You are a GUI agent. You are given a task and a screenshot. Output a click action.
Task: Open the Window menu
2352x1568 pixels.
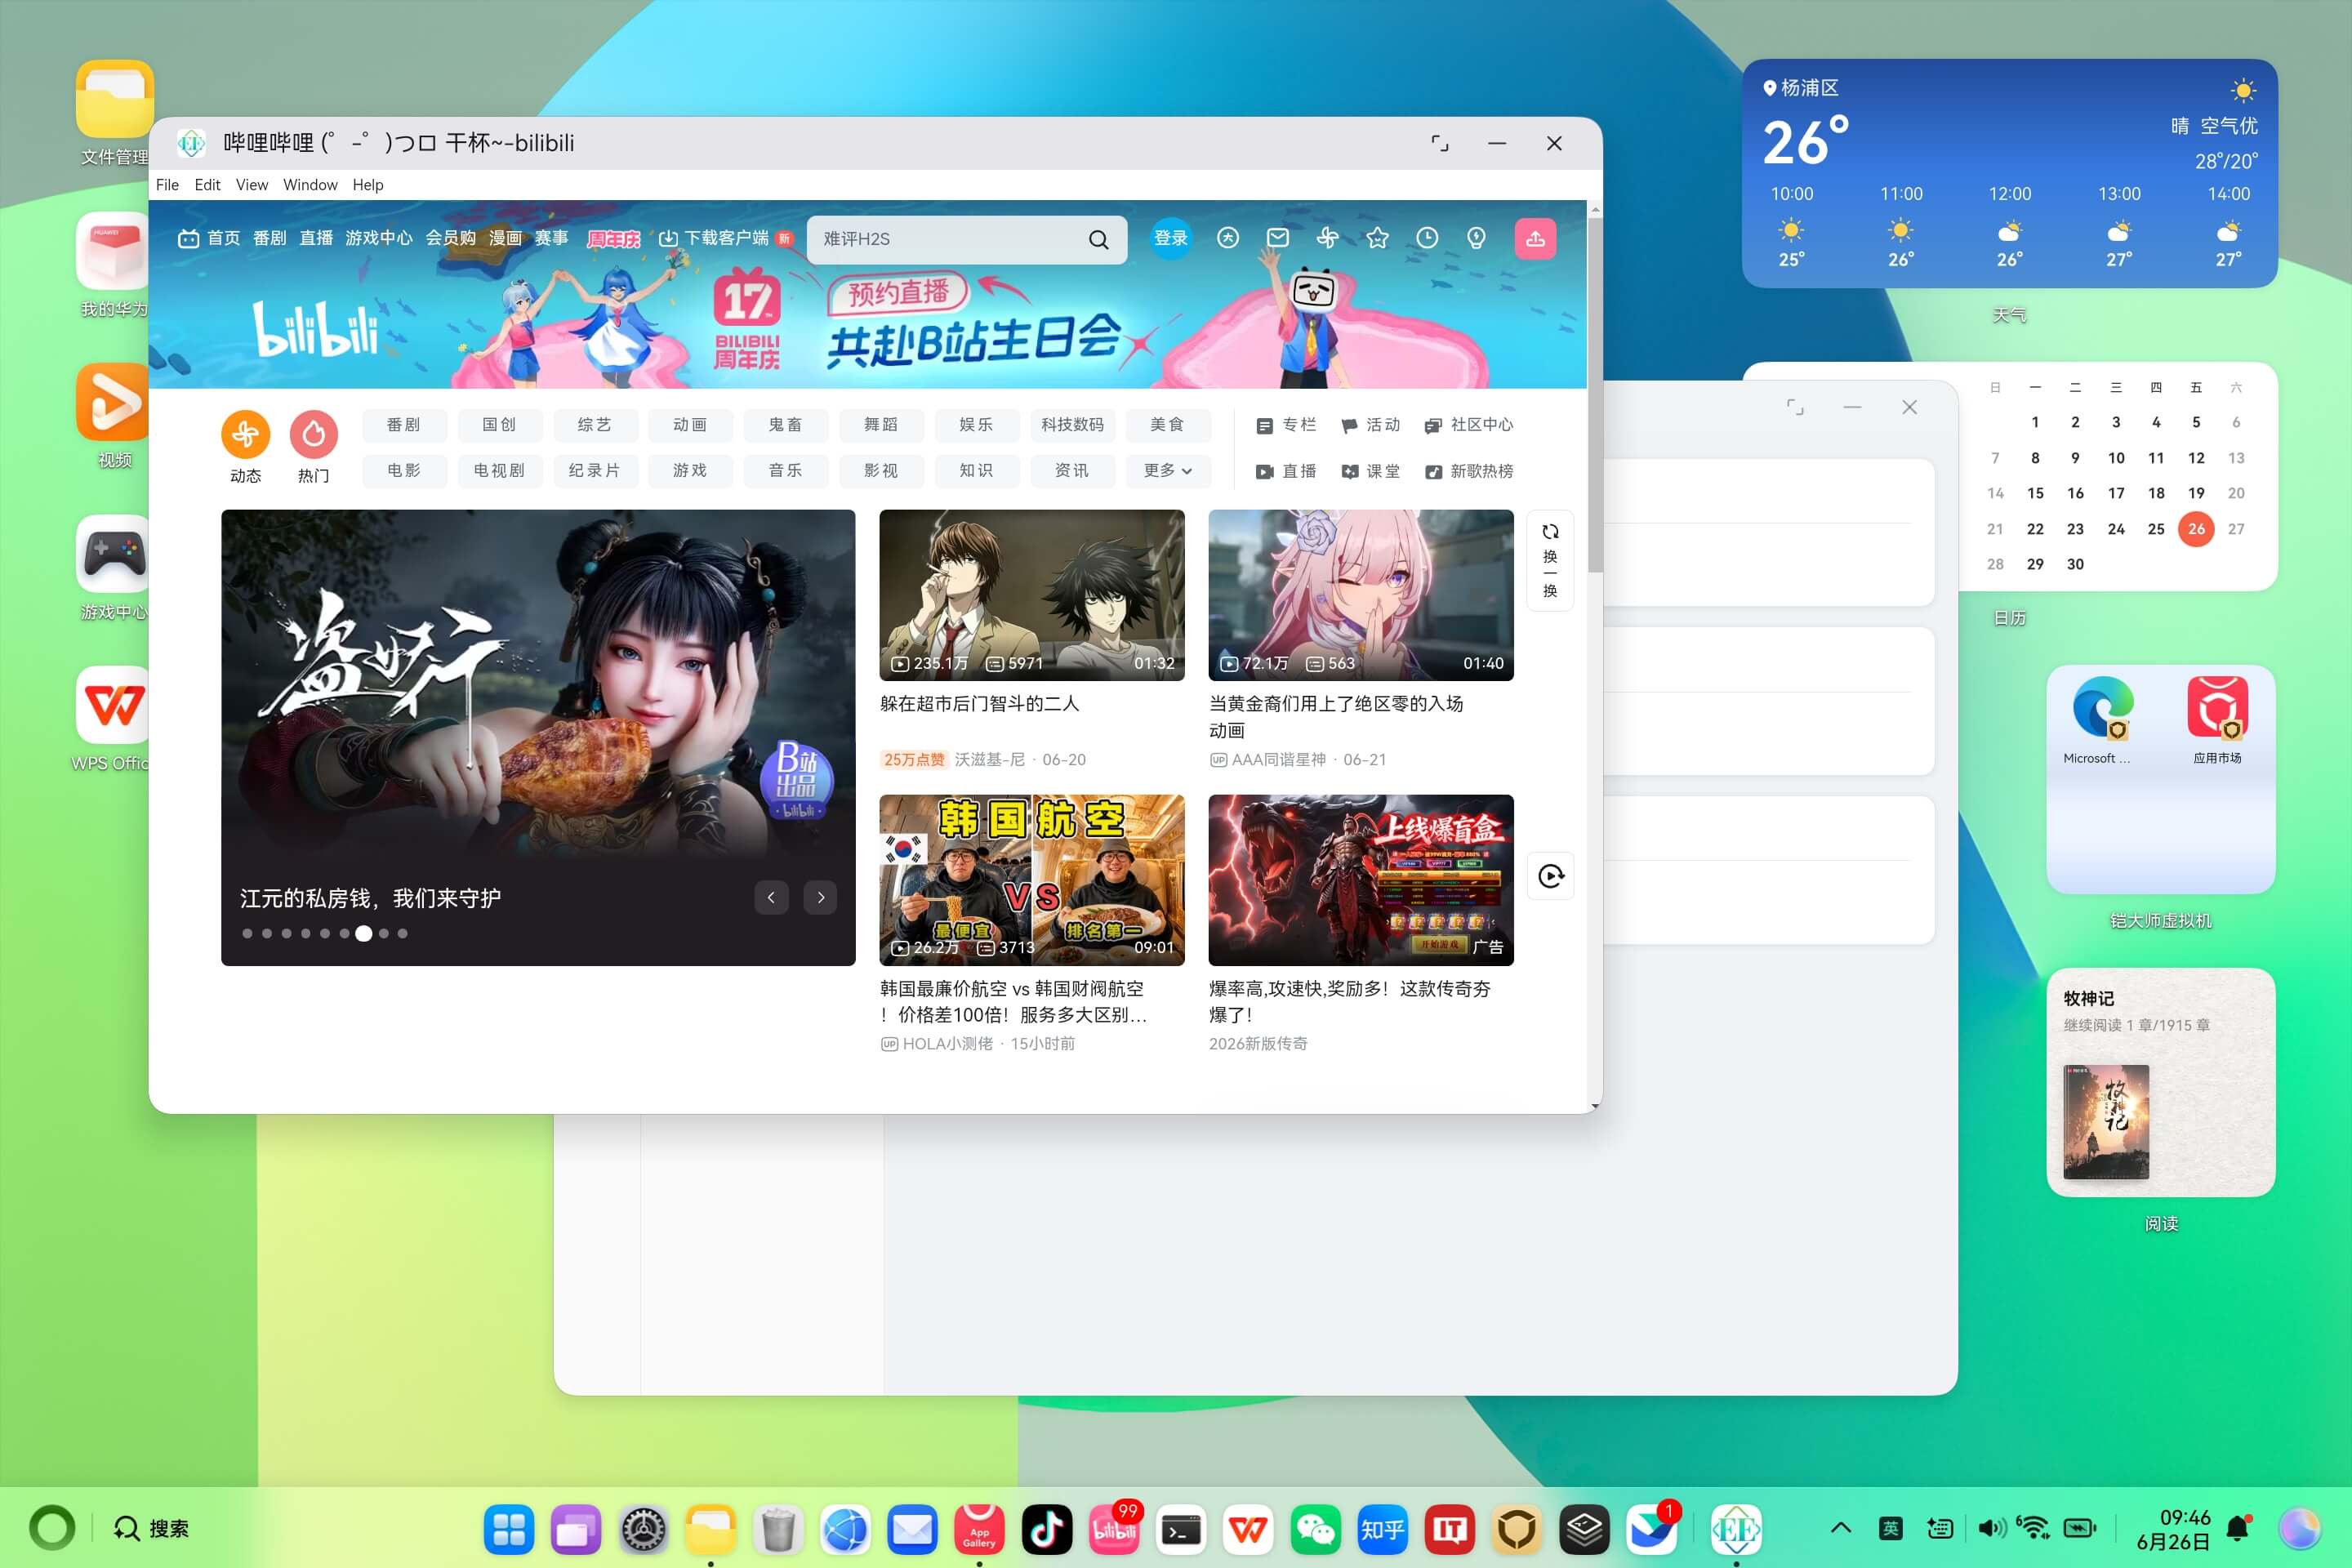[x=310, y=185]
